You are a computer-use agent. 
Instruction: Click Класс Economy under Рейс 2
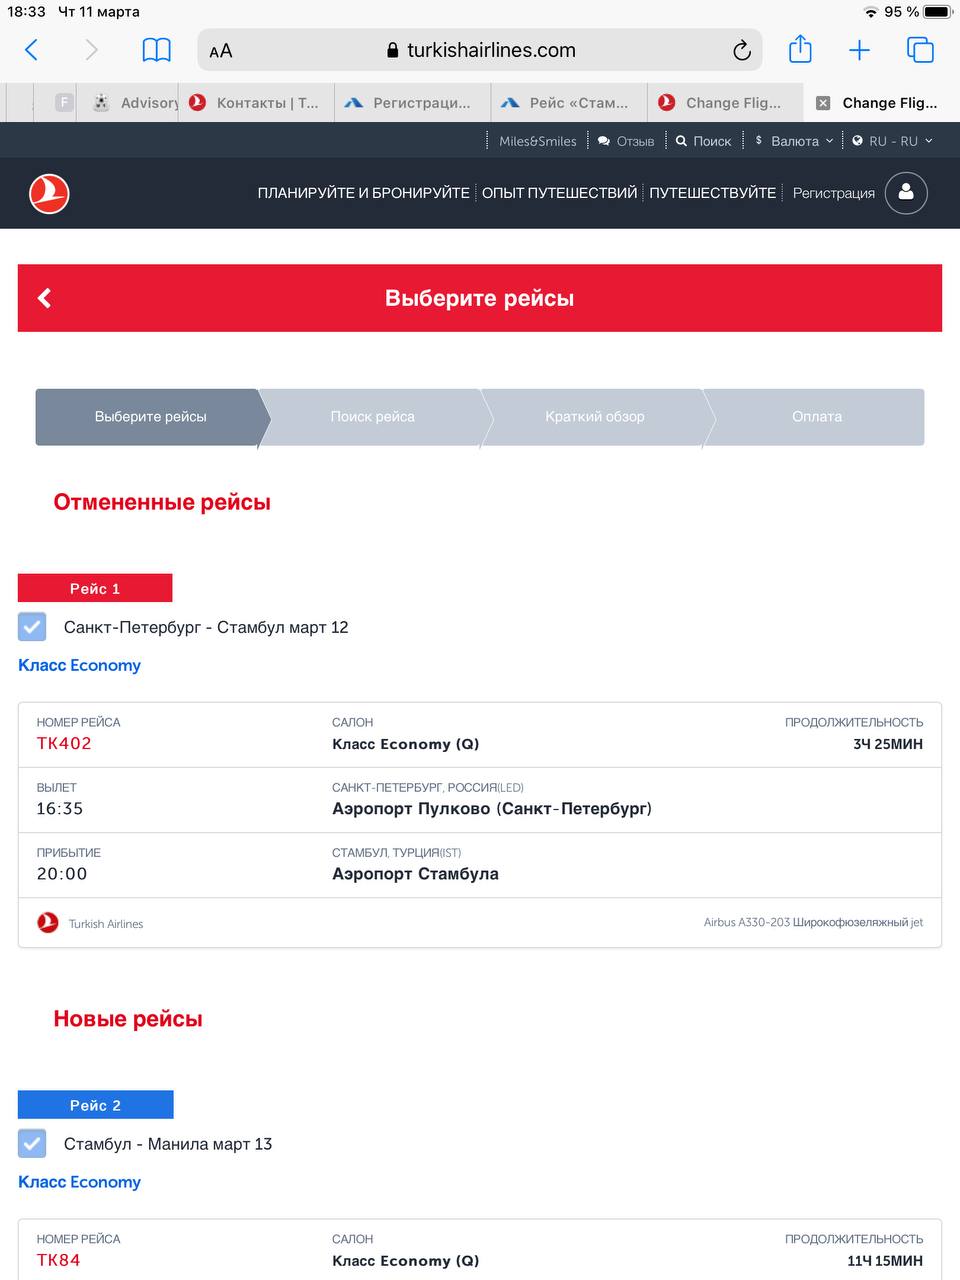click(79, 1182)
